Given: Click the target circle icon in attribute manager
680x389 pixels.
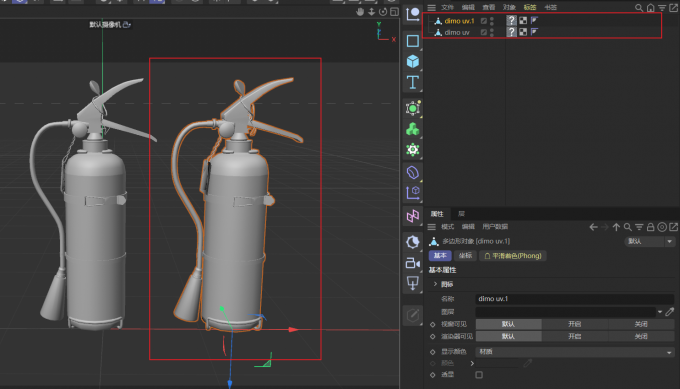Looking at the screenshot, I should pos(662,227).
